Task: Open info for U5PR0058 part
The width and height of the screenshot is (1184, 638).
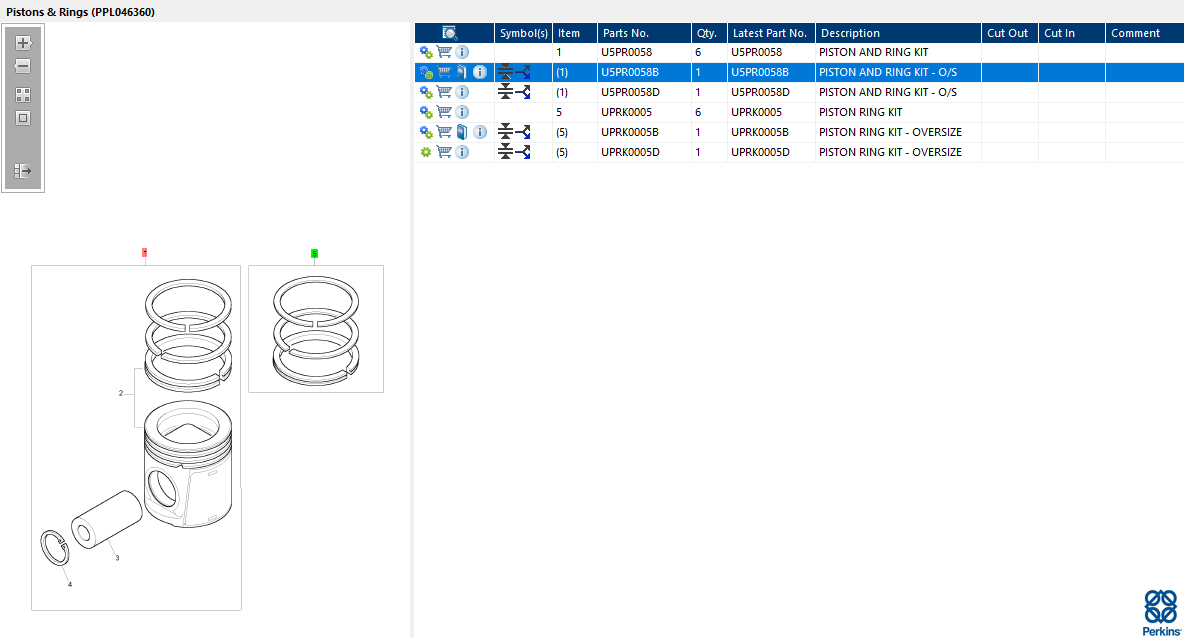Action: [462, 52]
